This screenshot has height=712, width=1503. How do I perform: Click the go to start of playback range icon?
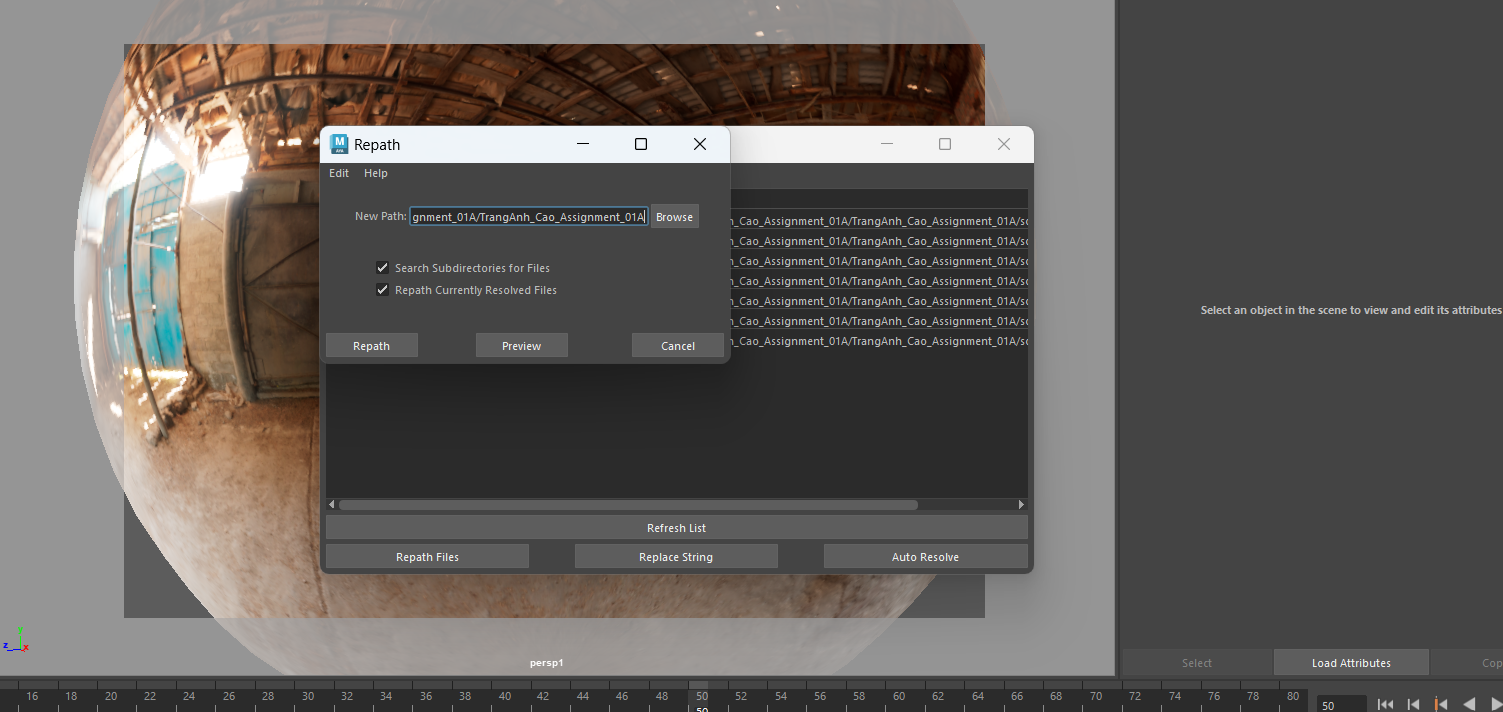1385,704
